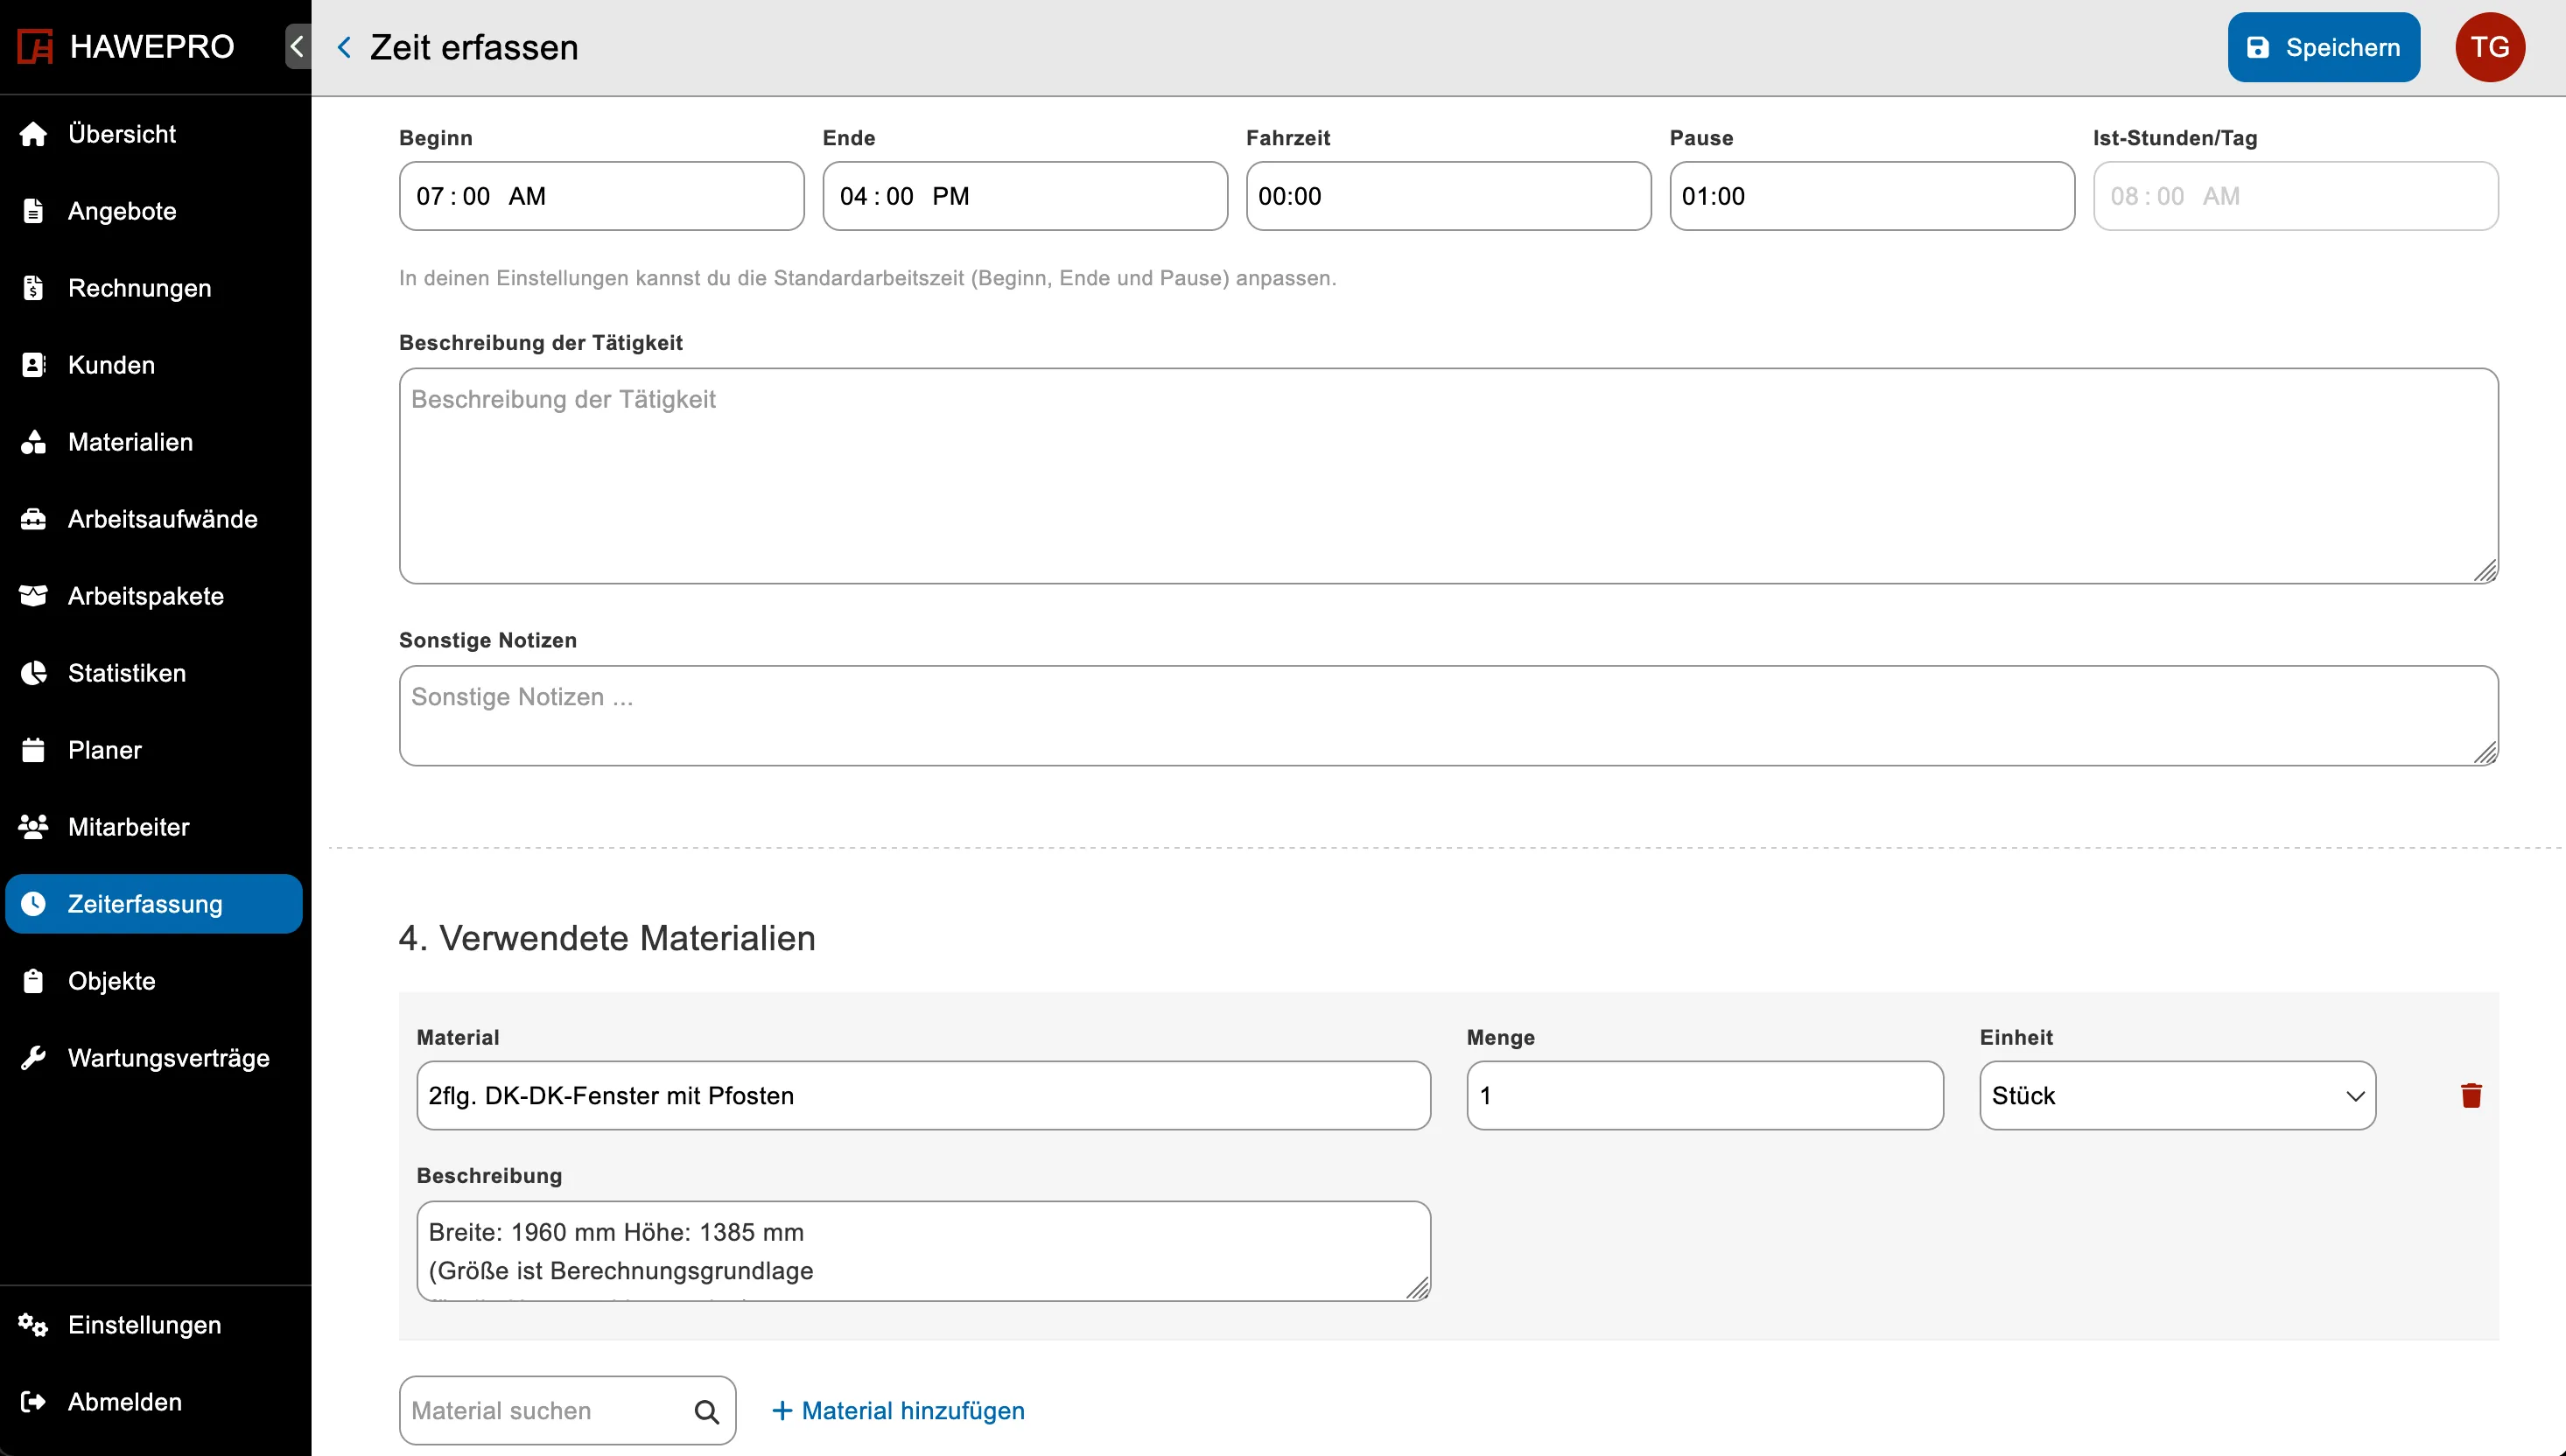Open the Beginn time picker field
Viewport: 2566px width, 1456px height.
click(x=600, y=196)
